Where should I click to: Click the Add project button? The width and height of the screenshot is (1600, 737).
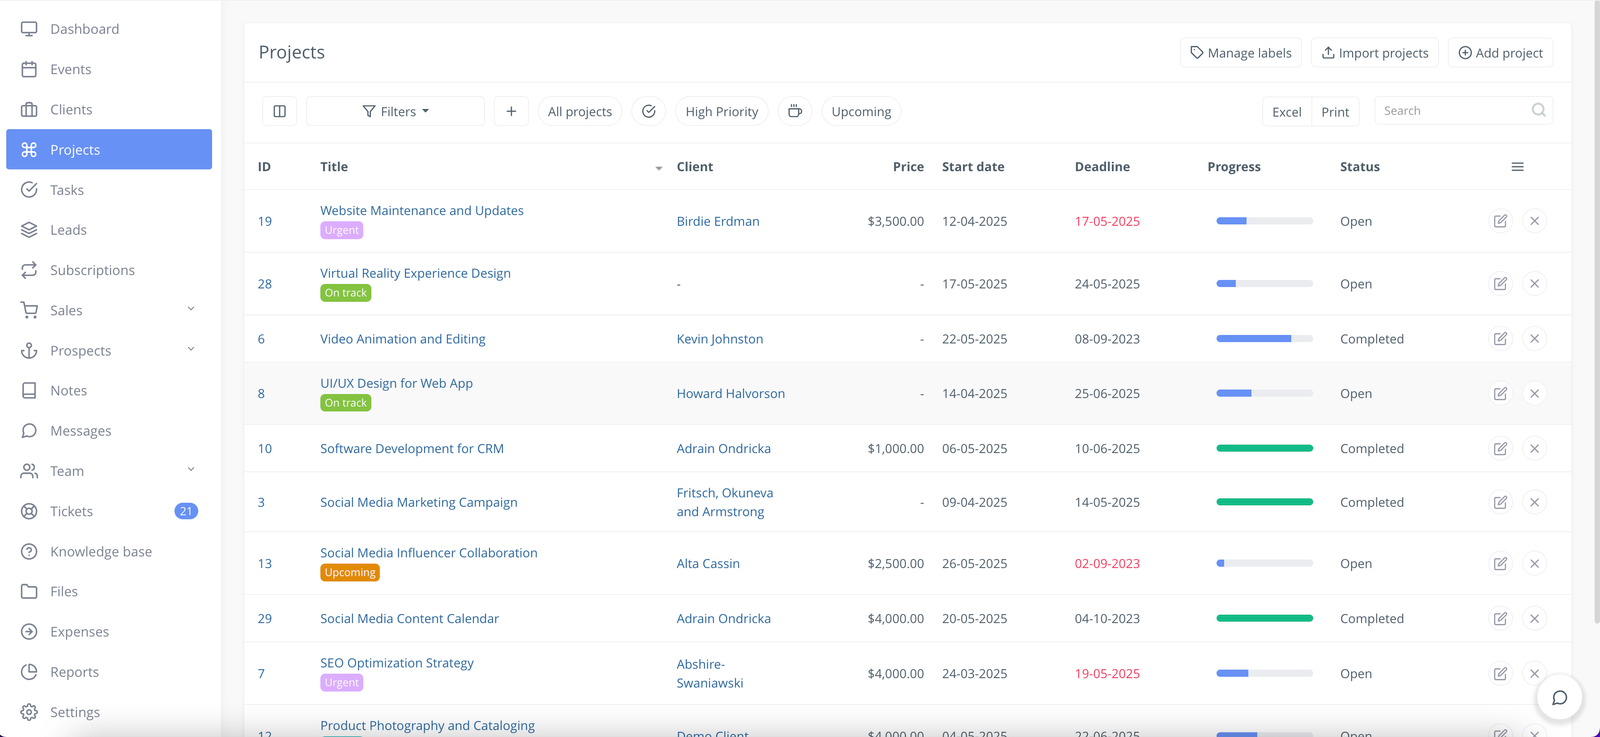[x=1500, y=53]
